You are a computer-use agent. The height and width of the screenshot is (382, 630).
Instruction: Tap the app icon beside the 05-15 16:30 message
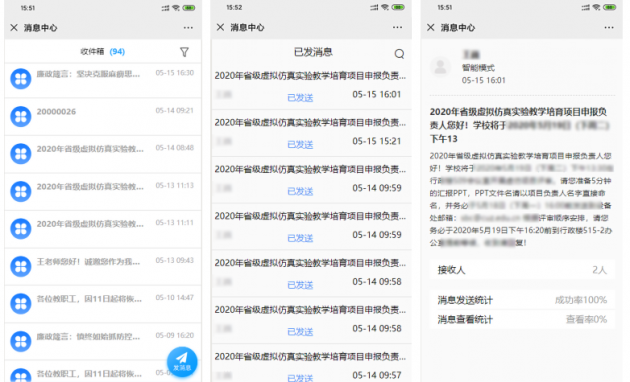click(x=20, y=79)
